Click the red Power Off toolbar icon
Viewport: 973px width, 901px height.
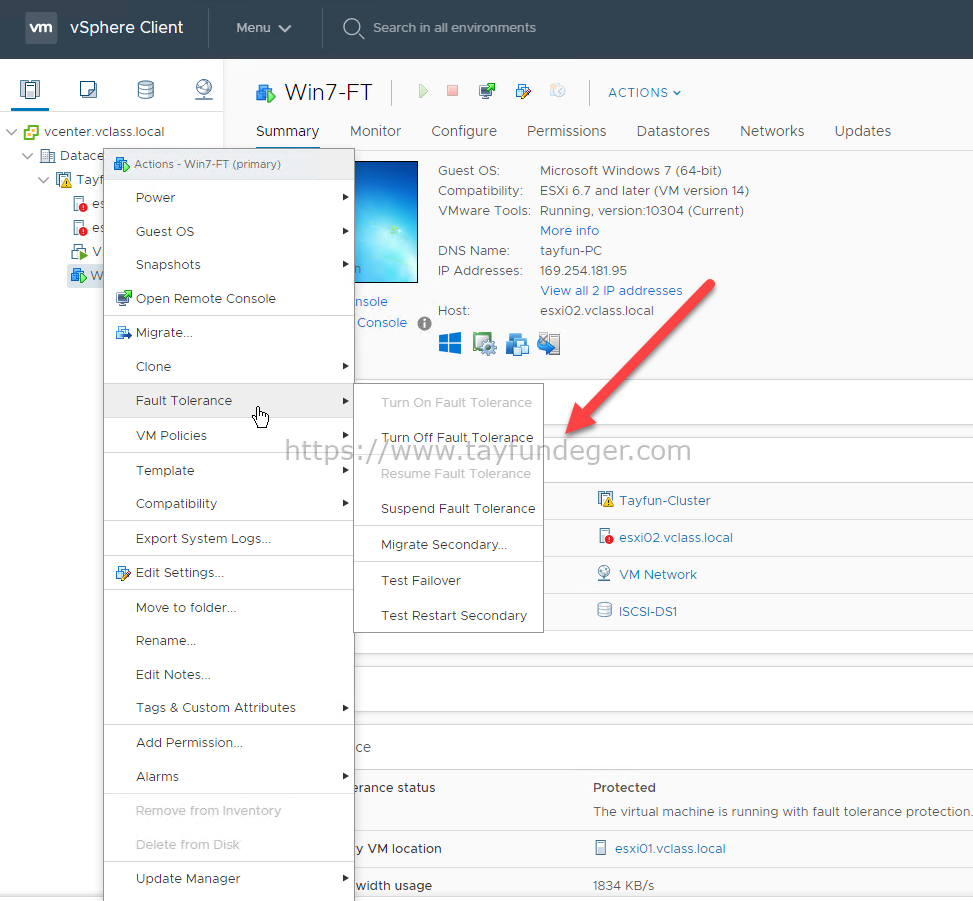pos(452,91)
